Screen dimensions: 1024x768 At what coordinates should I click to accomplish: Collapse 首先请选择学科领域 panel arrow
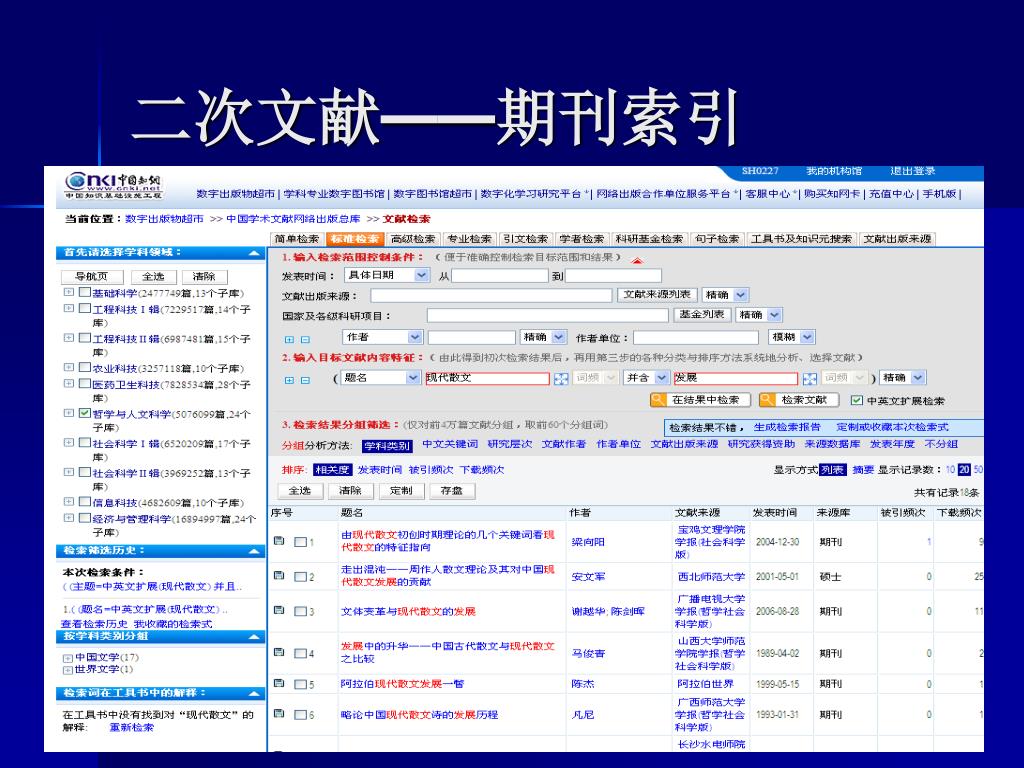254,253
